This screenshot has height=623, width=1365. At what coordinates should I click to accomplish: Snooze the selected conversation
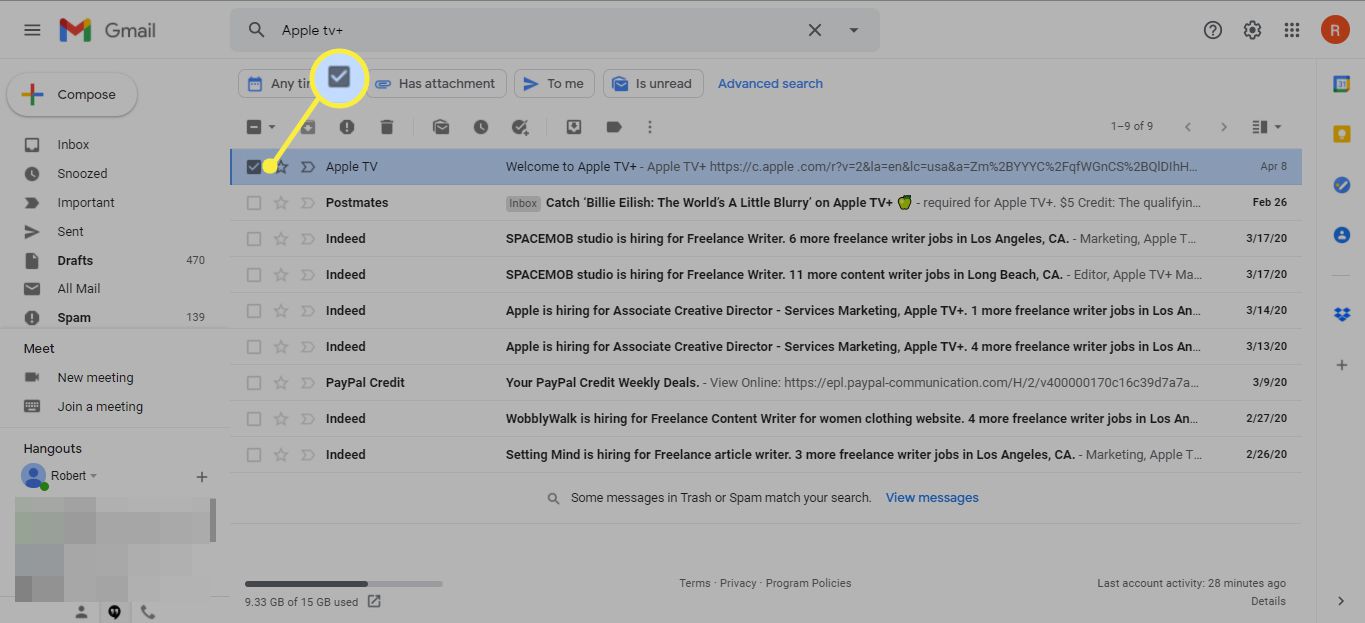(480, 127)
